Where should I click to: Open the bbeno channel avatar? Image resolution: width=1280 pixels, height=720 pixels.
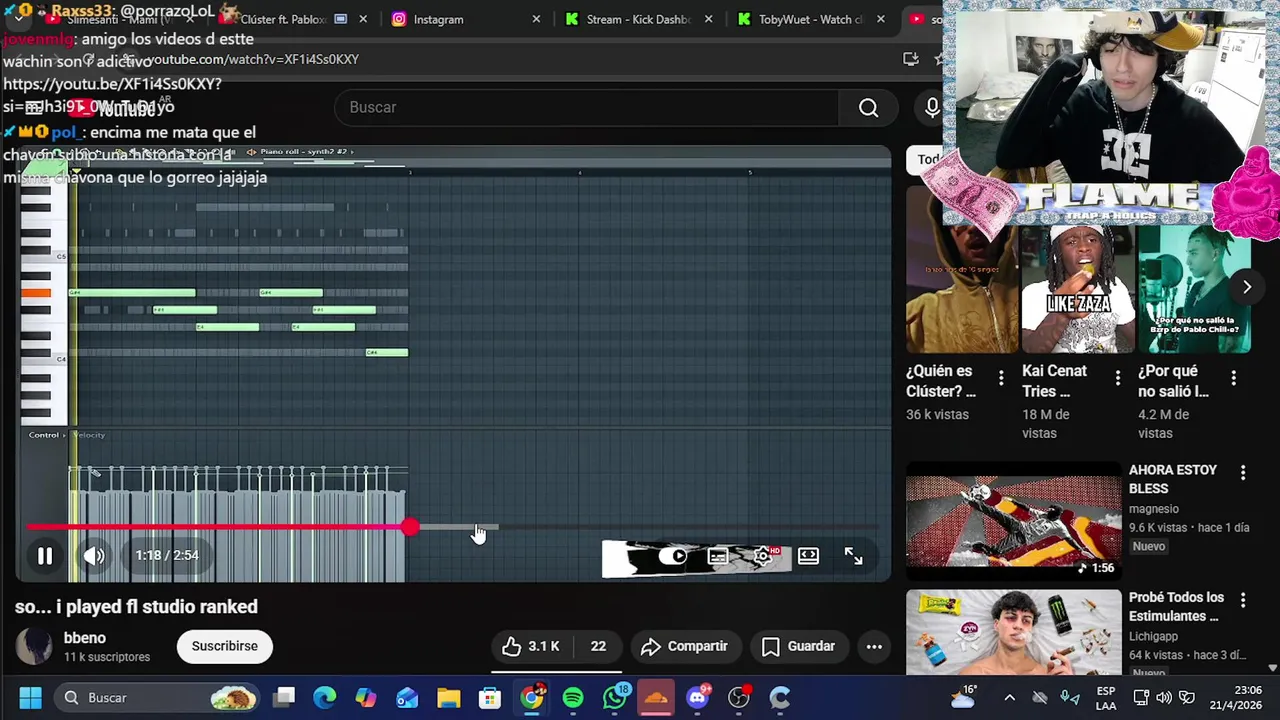pos(33,646)
